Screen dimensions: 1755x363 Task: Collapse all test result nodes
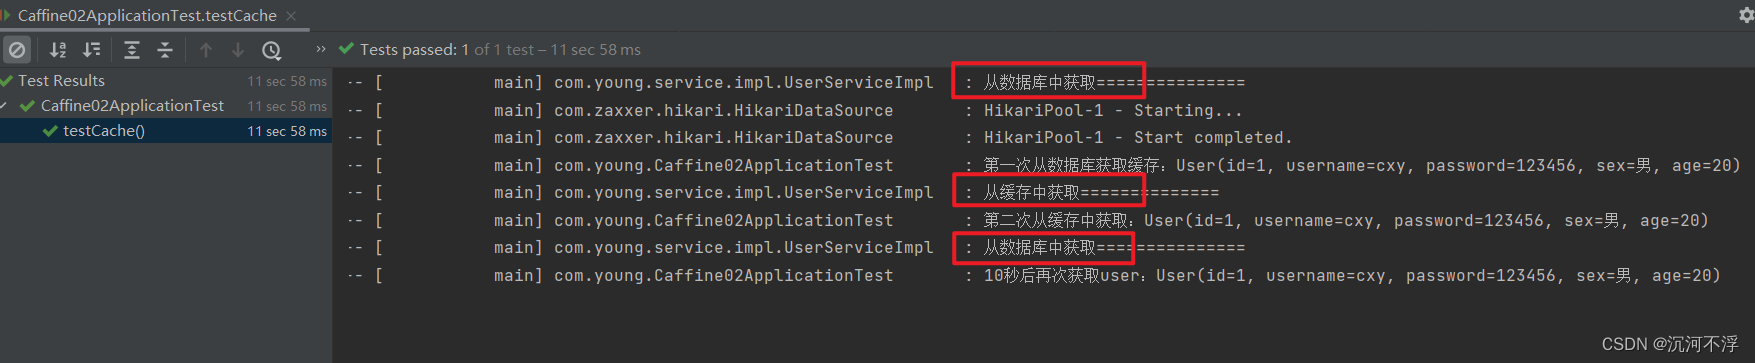pos(165,50)
